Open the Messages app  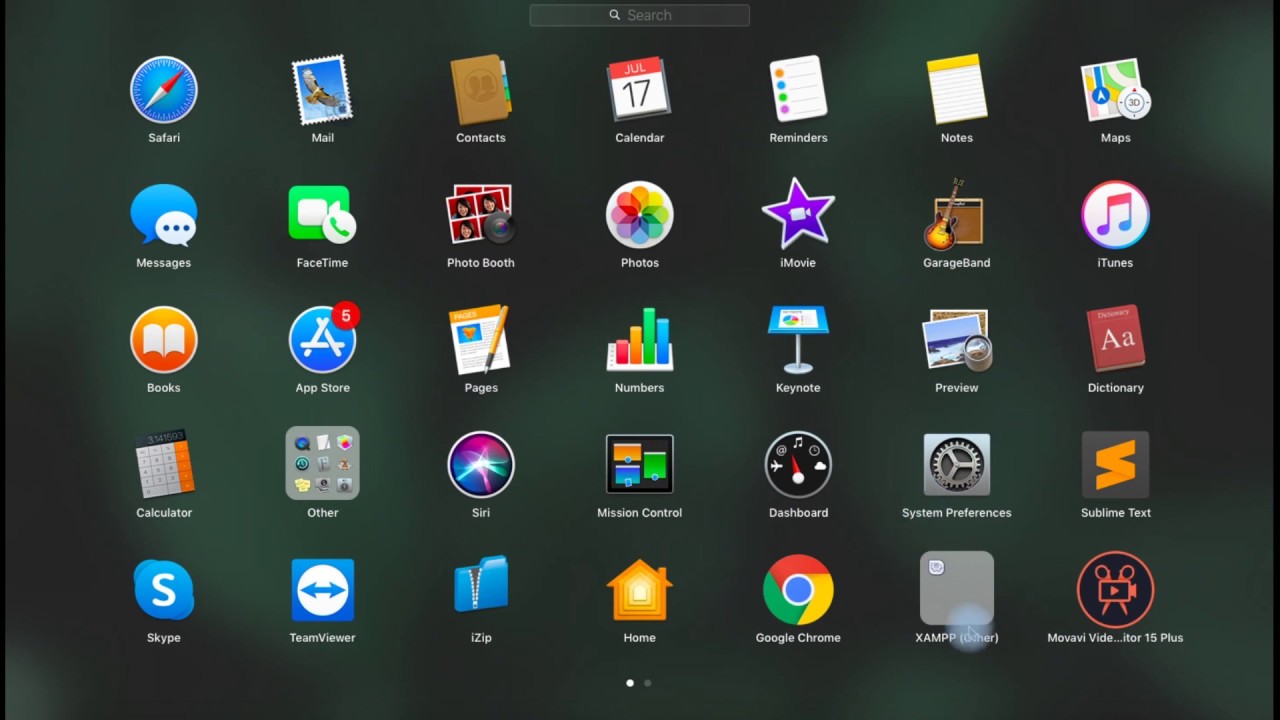click(164, 215)
